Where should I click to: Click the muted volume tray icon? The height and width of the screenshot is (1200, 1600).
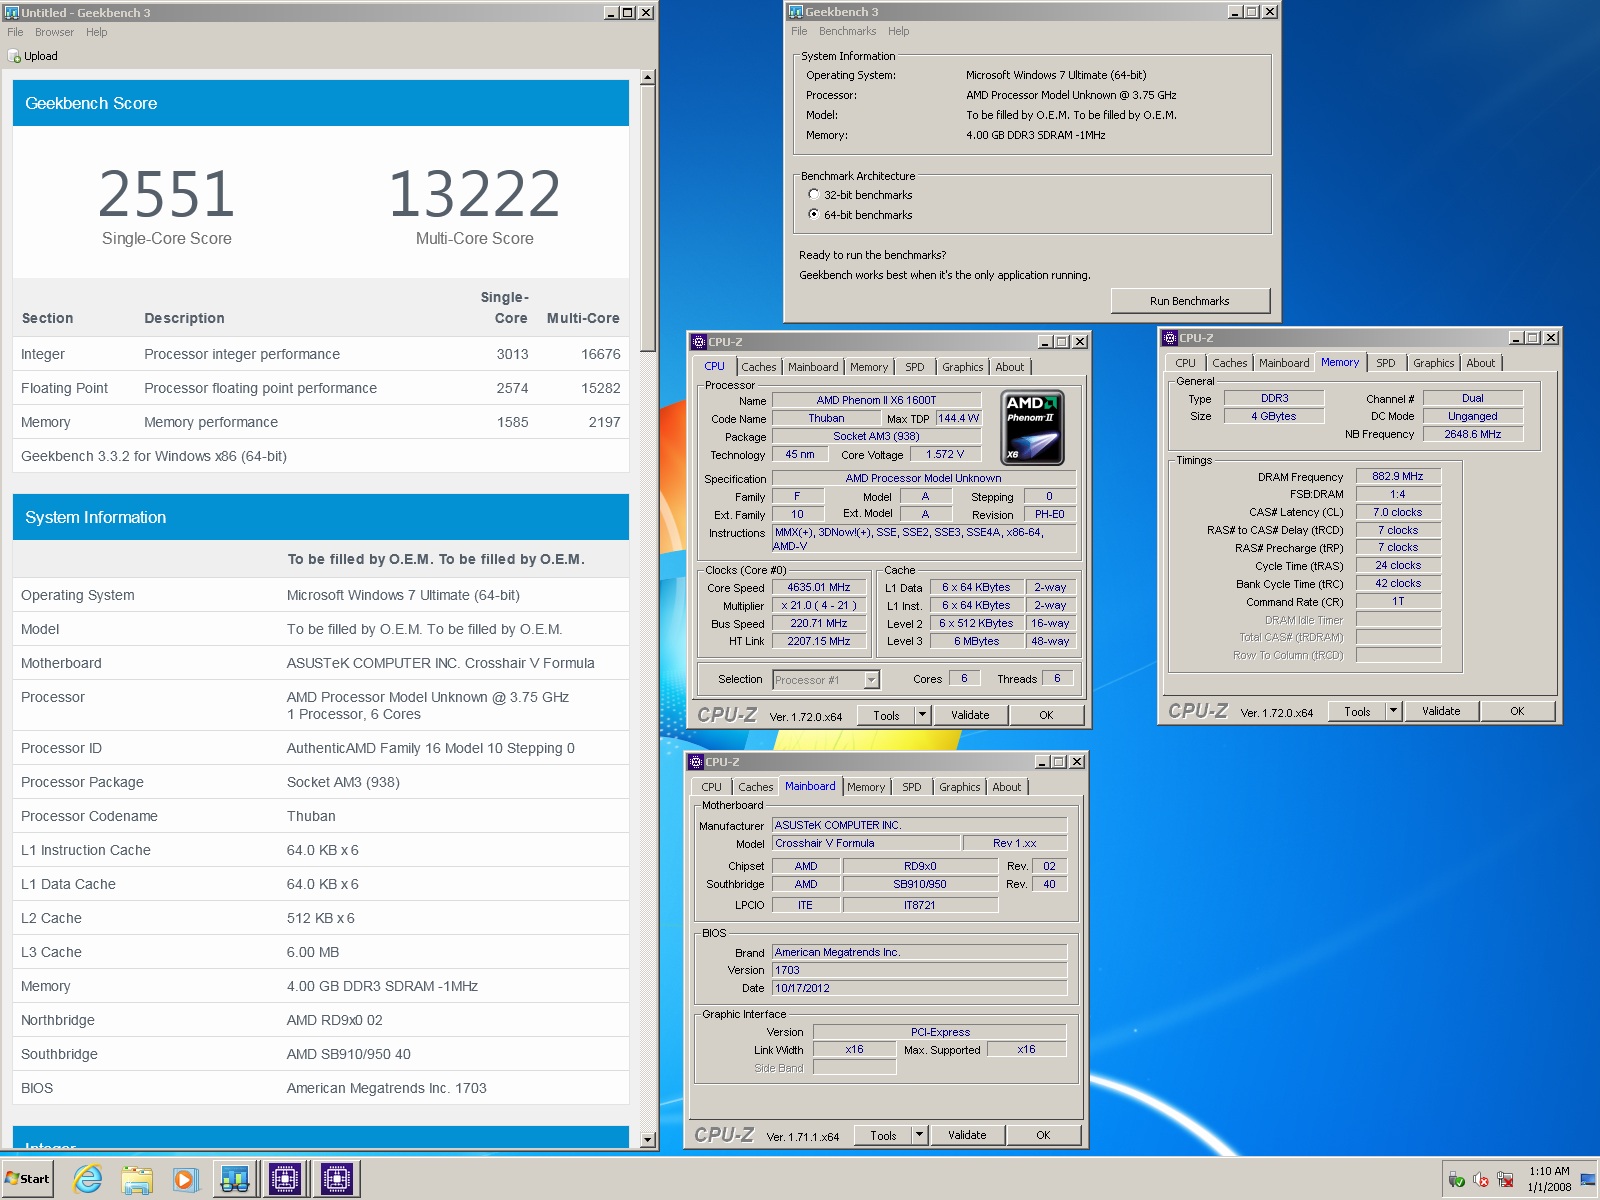coord(1481,1181)
